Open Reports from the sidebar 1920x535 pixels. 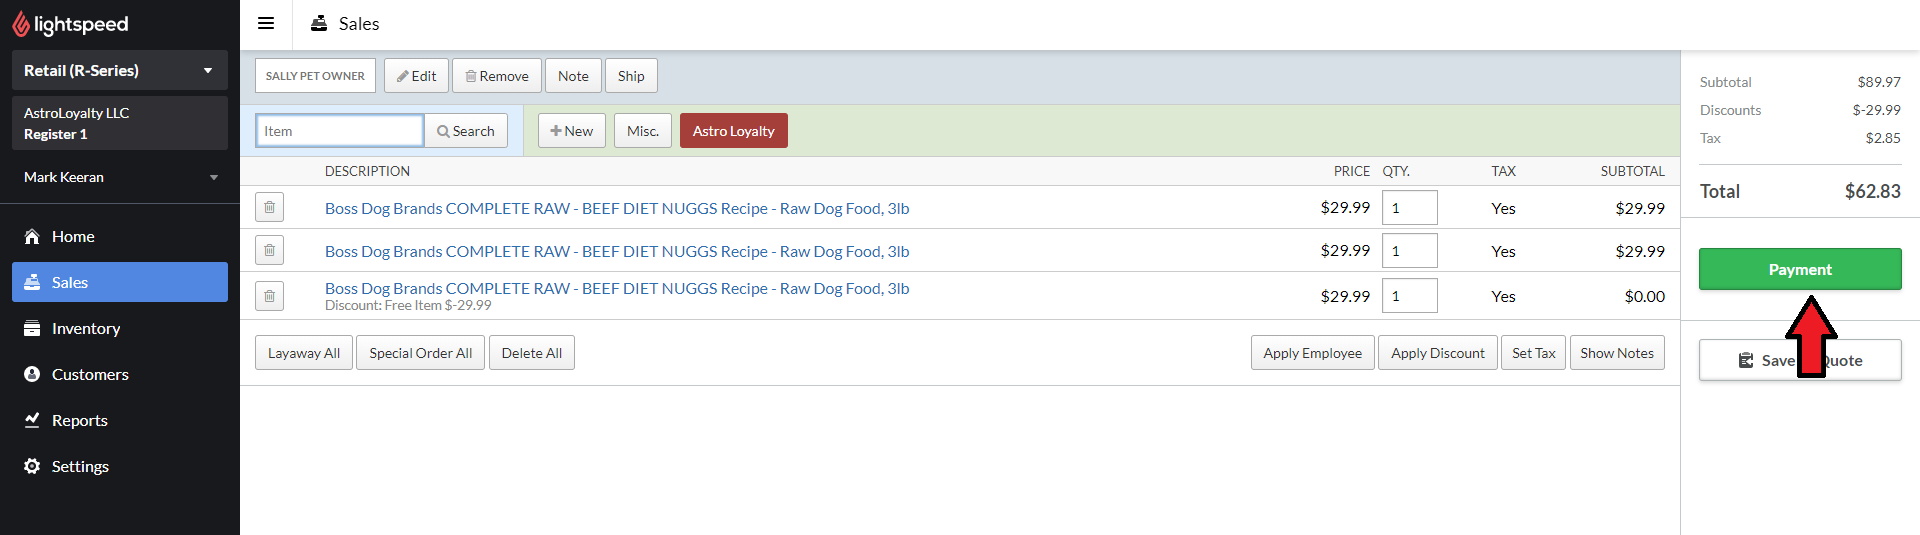pos(79,421)
